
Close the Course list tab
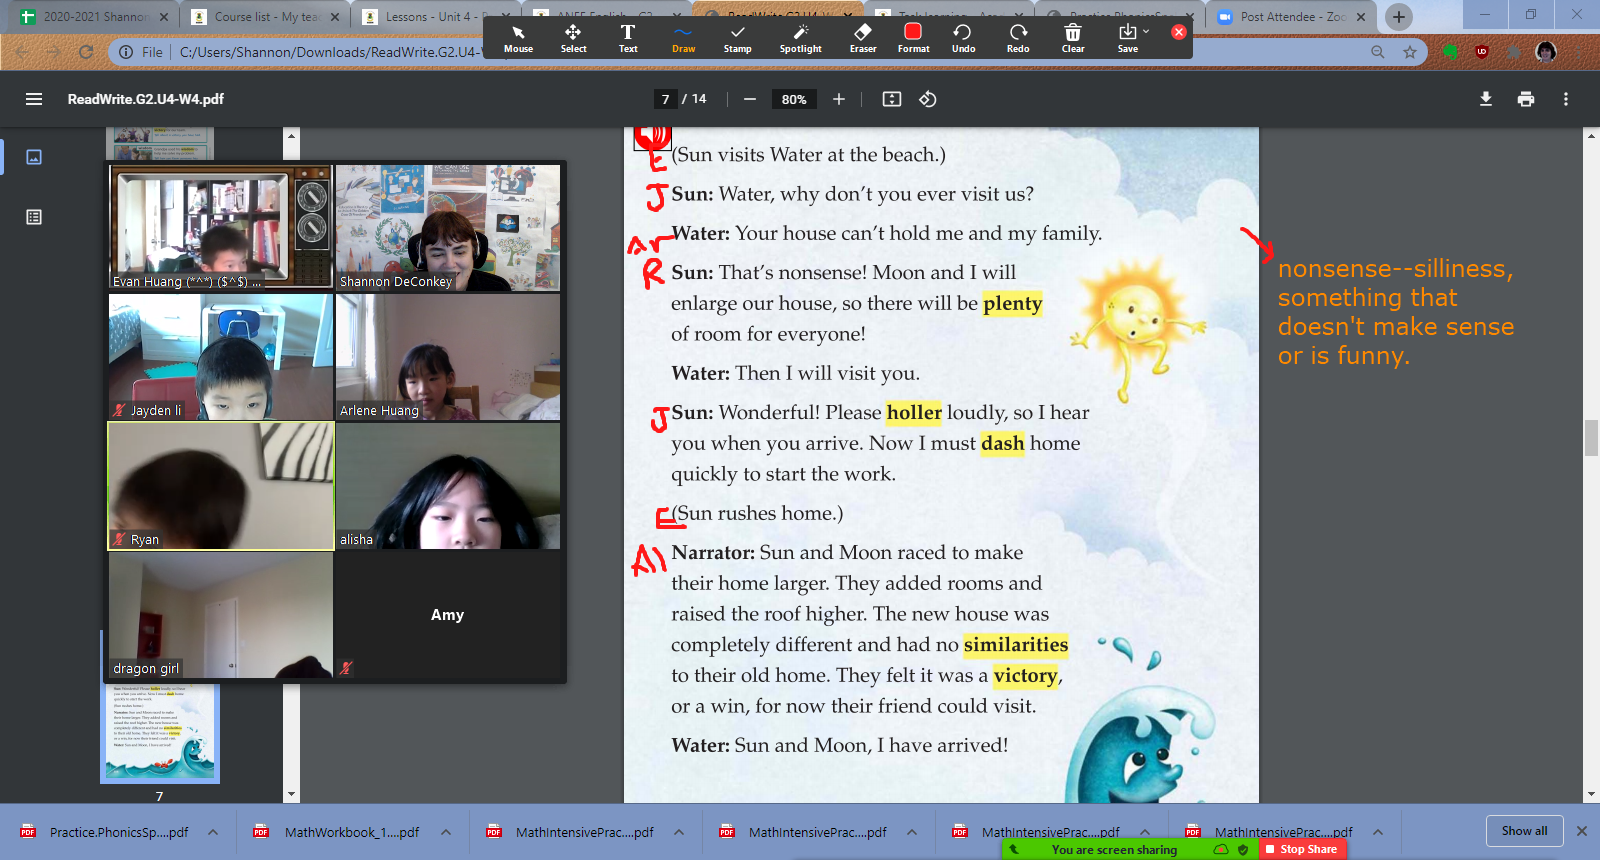coord(335,17)
